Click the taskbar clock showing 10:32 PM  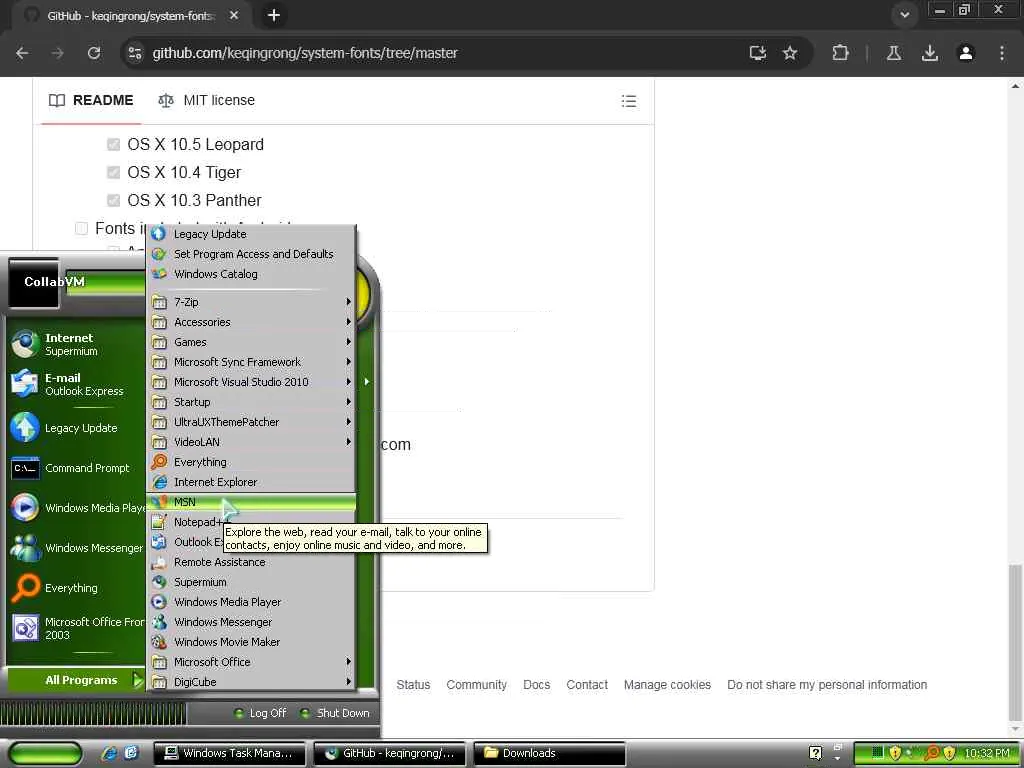coord(986,754)
